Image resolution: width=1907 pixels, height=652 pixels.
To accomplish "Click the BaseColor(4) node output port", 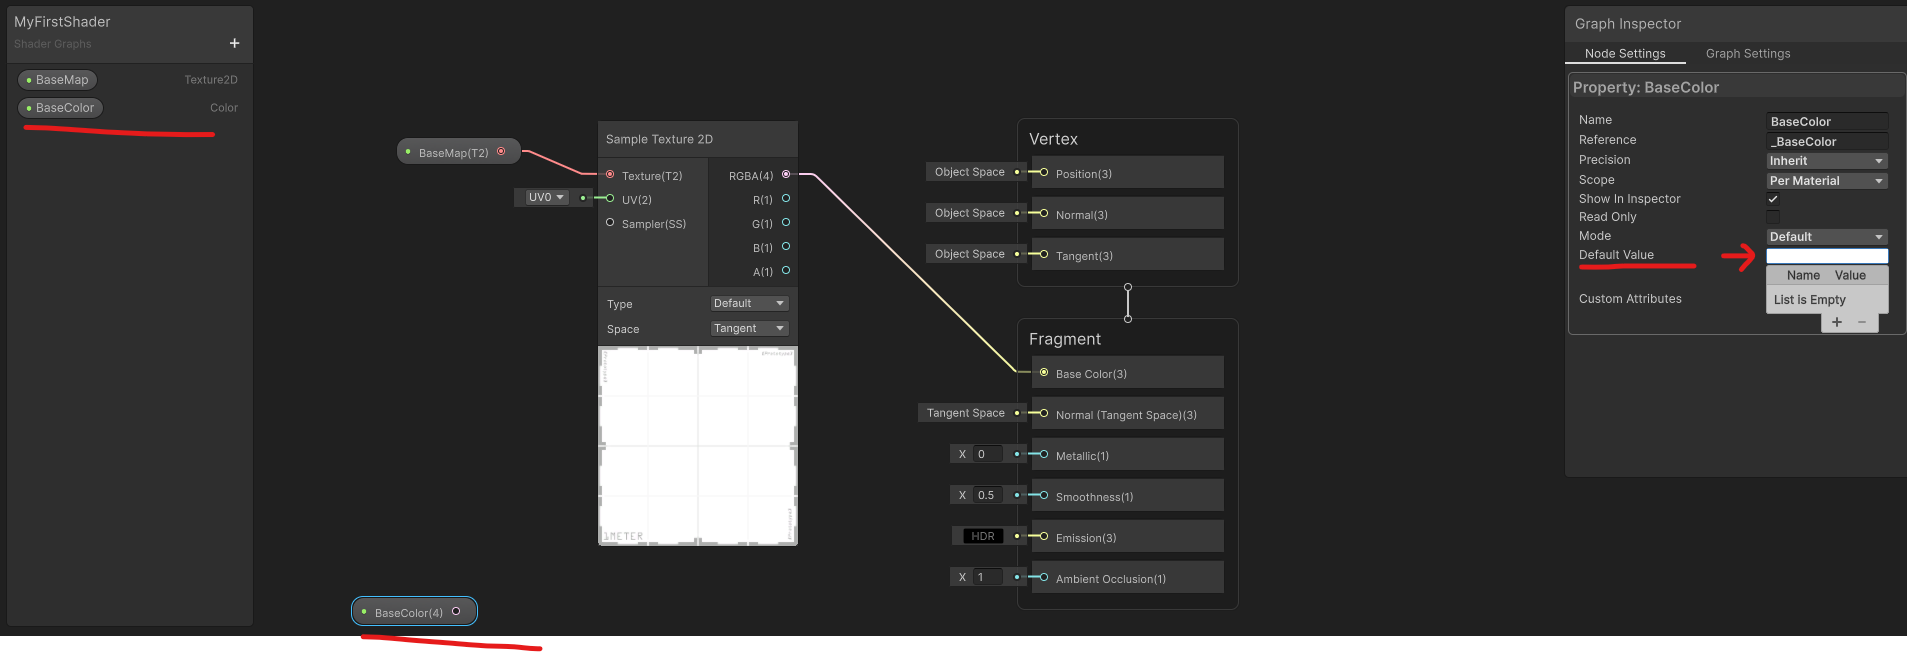I will (456, 611).
